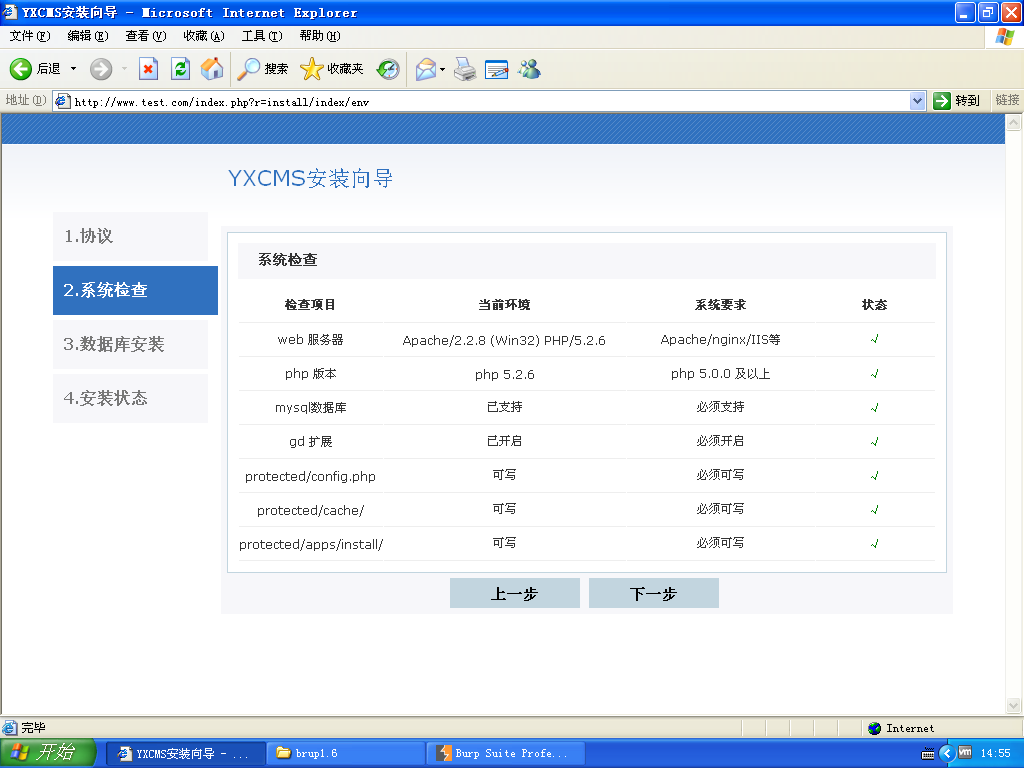Click 检查项目 column header

pos(310,305)
